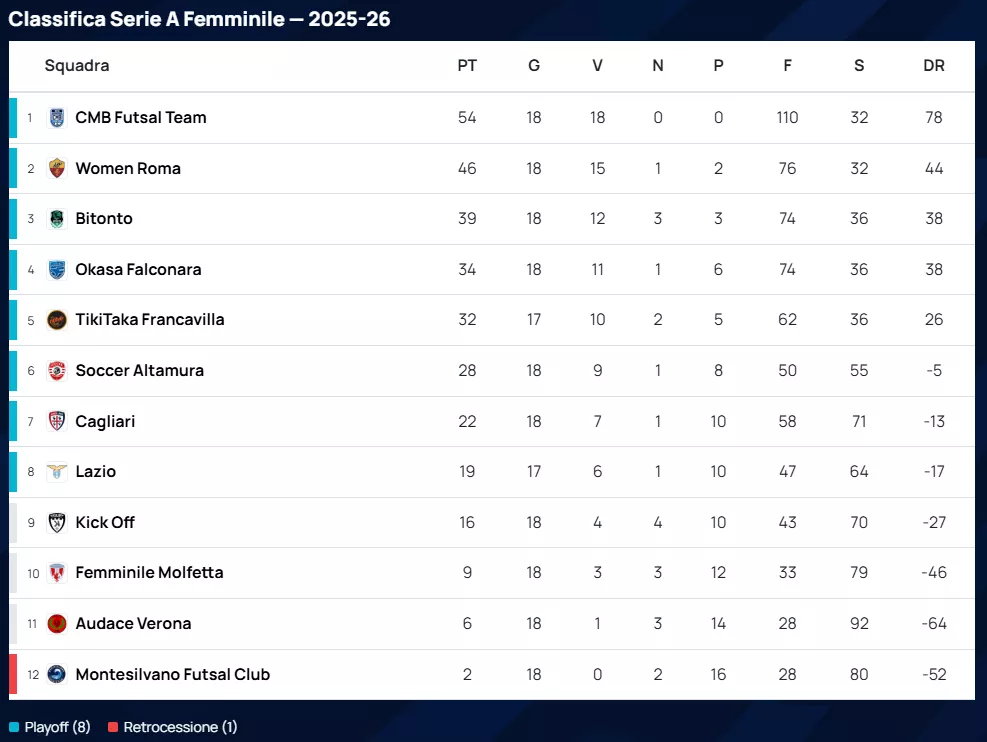This screenshot has height=742, width=987.
Task: Click the TikiTaka Francavilla round logo
Action: (x=57, y=320)
